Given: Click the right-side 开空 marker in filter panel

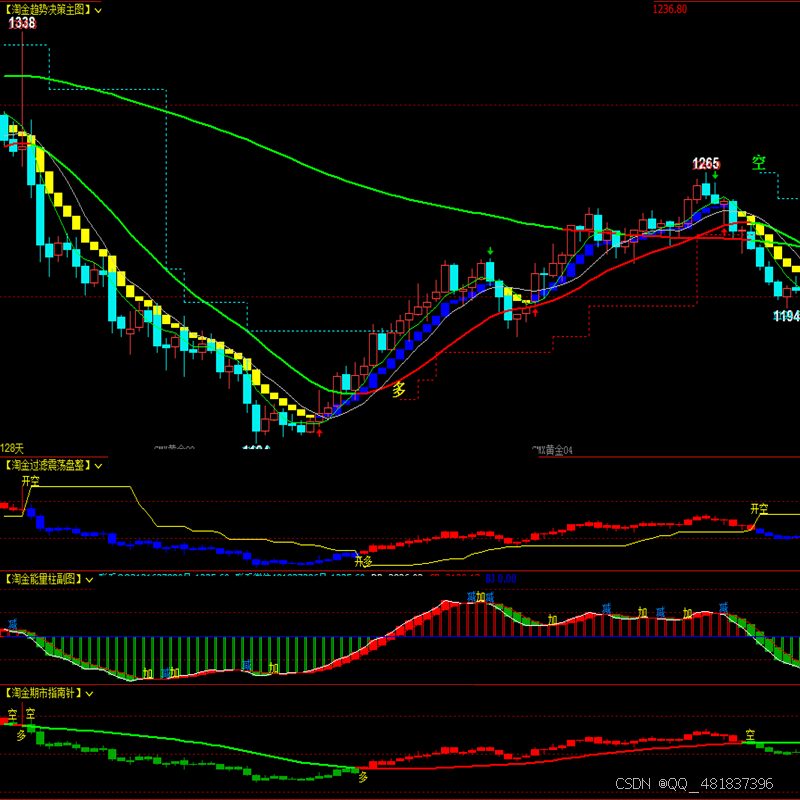Looking at the screenshot, I should click(x=759, y=509).
